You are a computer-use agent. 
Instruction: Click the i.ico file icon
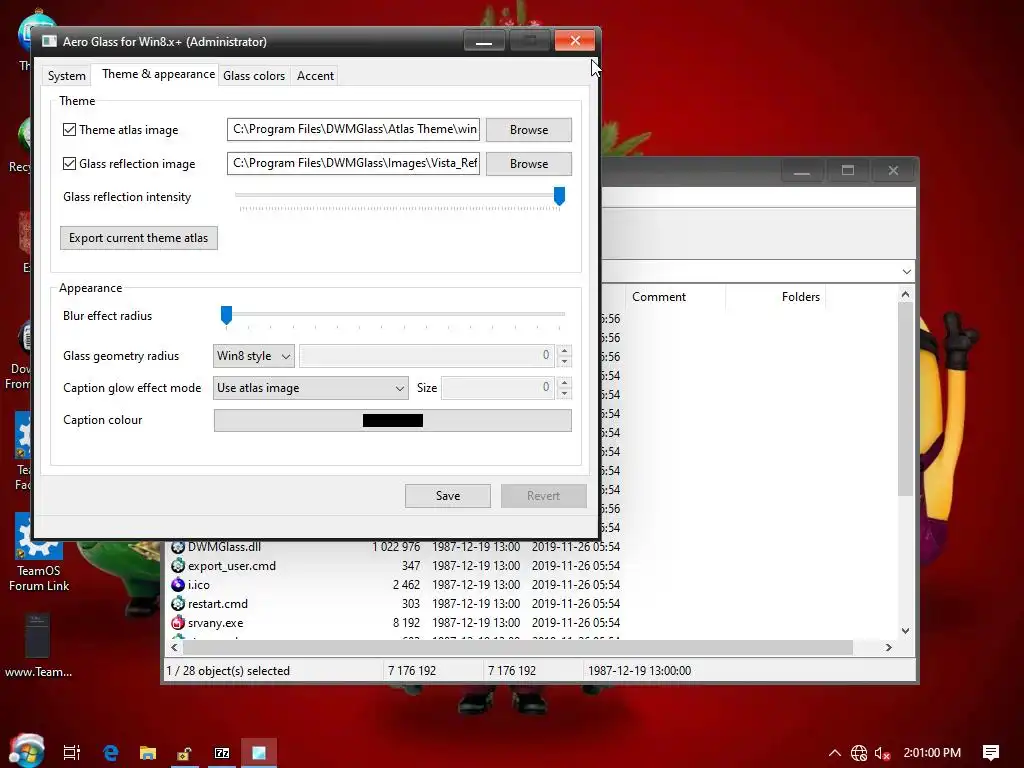[x=178, y=584]
